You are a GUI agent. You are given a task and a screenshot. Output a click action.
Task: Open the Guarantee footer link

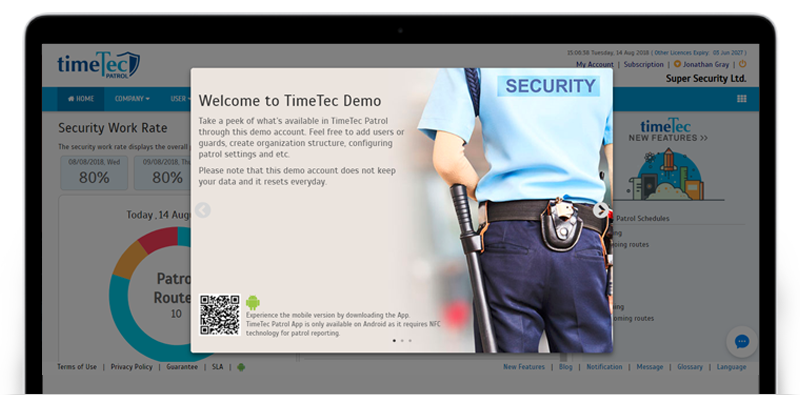[x=182, y=367]
